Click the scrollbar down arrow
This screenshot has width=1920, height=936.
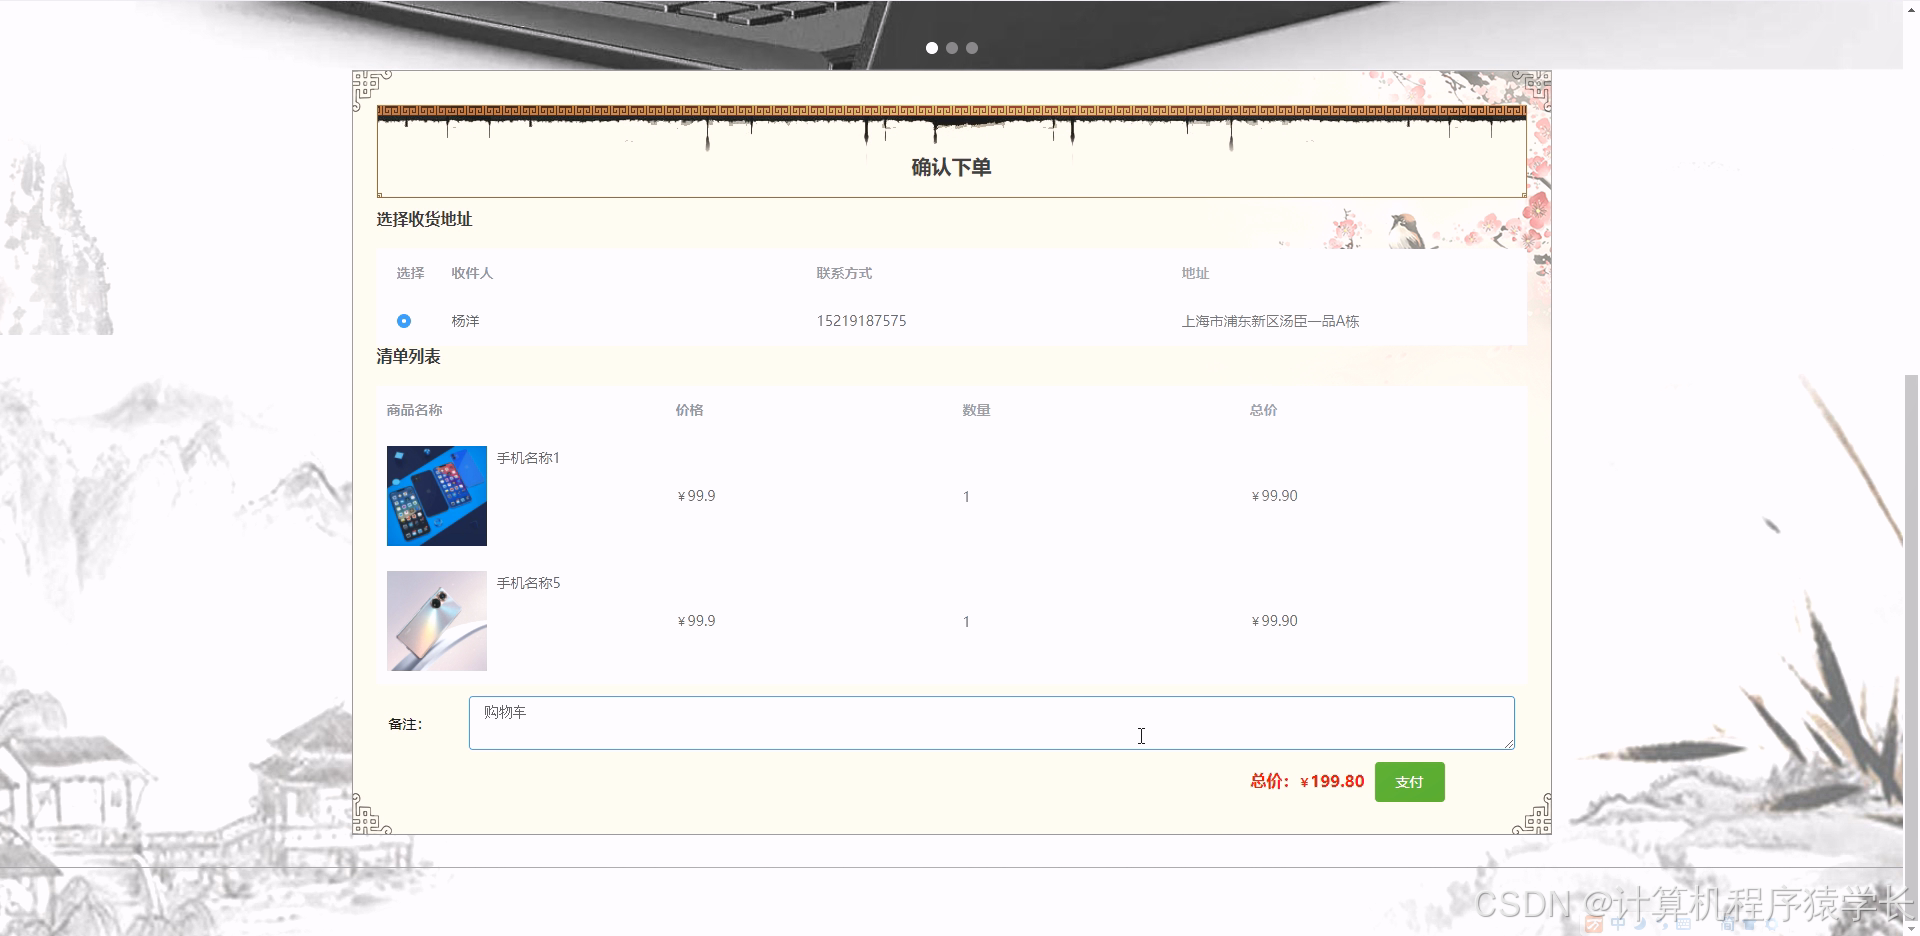tap(1911, 928)
